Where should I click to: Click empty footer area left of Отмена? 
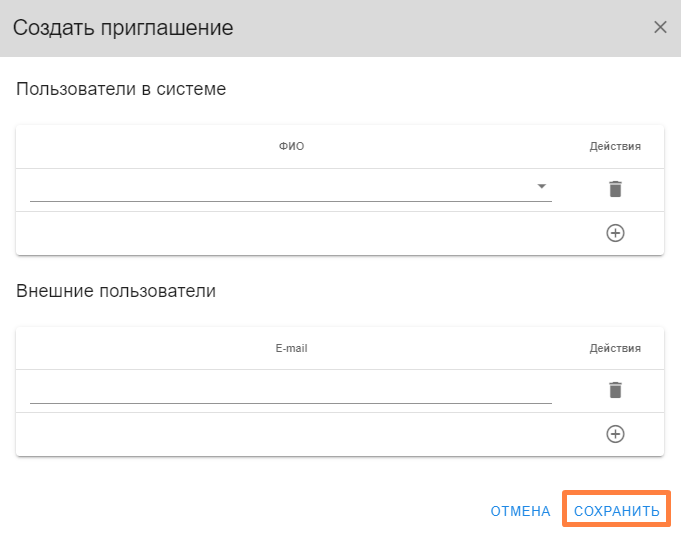[240, 511]
